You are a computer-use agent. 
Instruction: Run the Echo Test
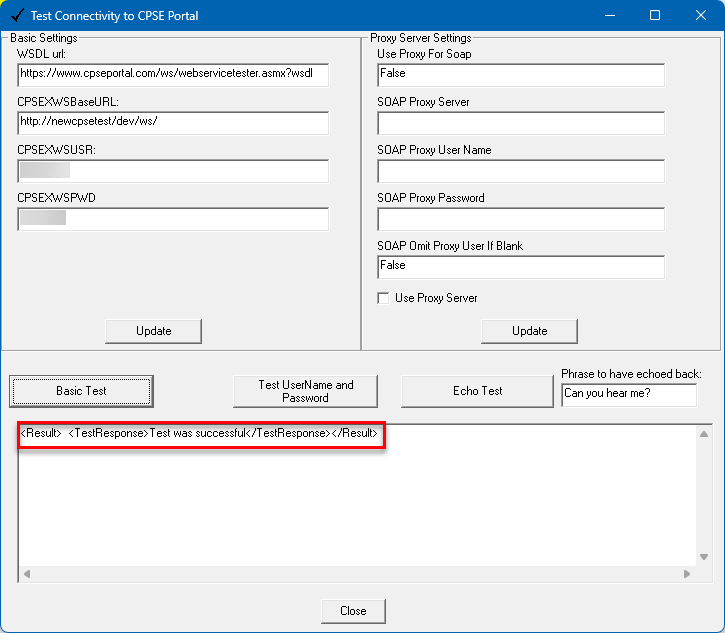(477, 391)
